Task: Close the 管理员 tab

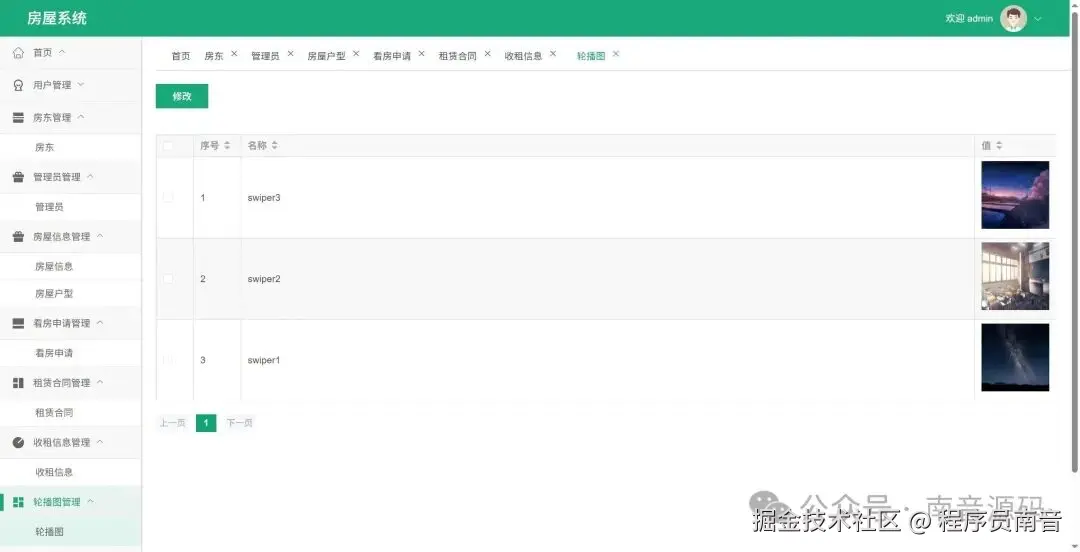Action: pos(291,53)
